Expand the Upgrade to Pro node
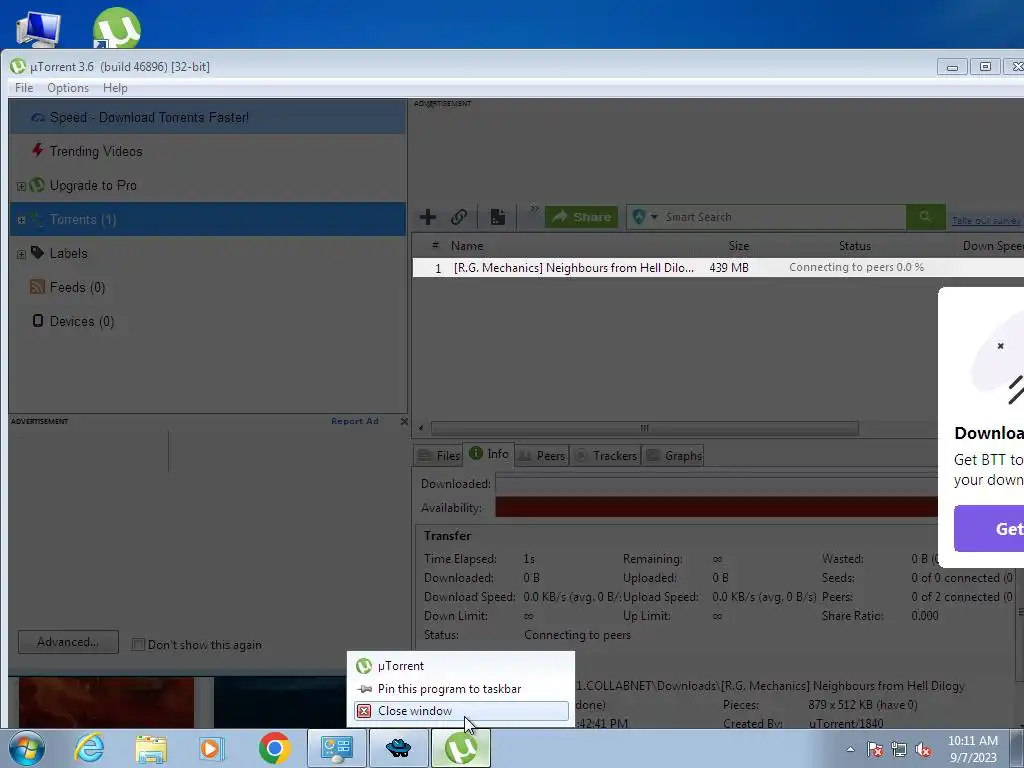Image resolution: width=1024 pixels, height=768 pixels. click(21, 186)
